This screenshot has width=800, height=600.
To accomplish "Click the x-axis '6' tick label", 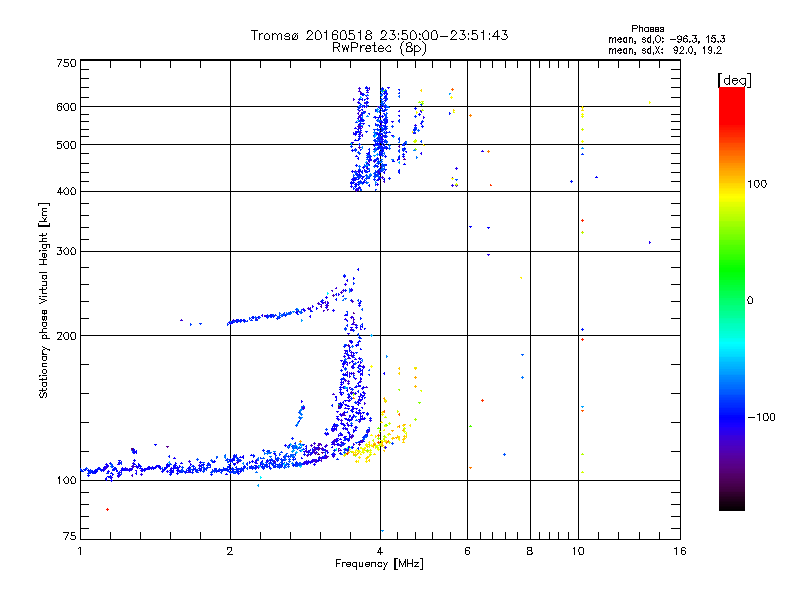I will [x=467, y=551].
